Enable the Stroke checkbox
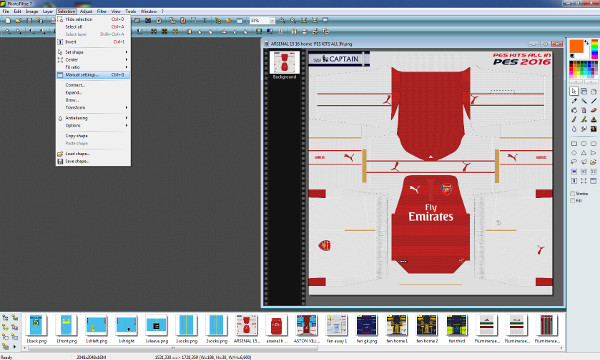Screen dimensions: 600x360 pyautogui.click(x=573, y=194)
